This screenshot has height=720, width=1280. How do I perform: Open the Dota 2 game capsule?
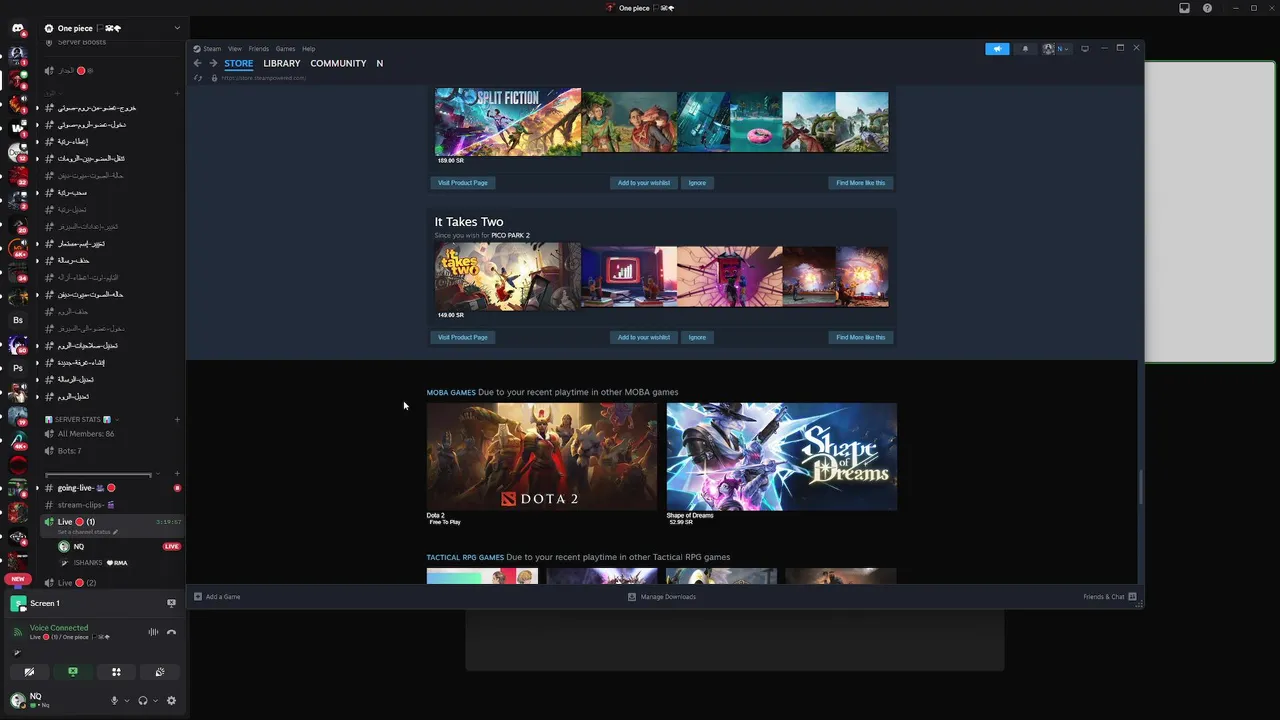[x=542, y=456]
